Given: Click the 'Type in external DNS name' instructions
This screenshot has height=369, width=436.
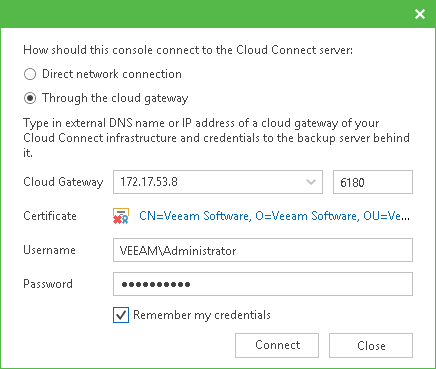Looking at the screenshot, I should (x=216, y=138).
